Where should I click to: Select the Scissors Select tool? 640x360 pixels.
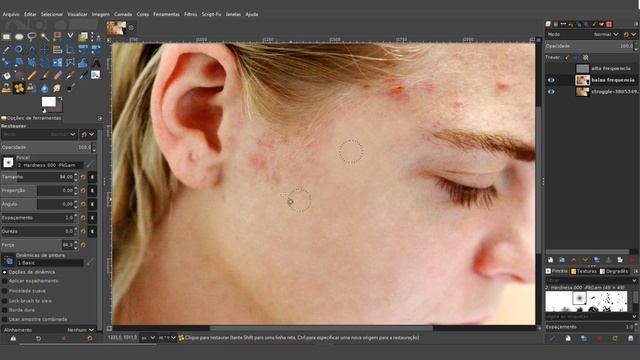[x=70, y=37]
